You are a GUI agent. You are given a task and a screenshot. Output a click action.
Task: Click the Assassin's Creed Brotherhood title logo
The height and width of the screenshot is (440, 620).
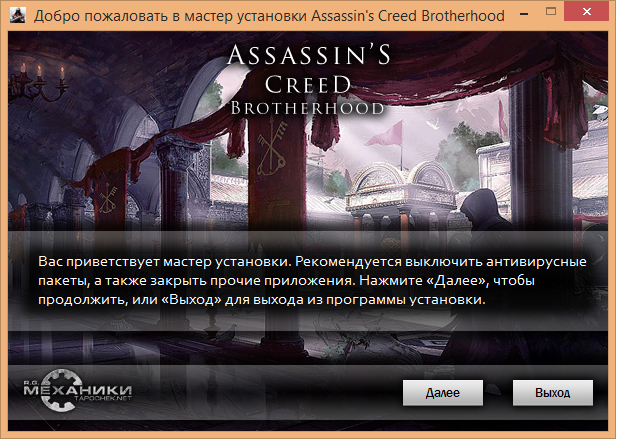coord(308,79)
